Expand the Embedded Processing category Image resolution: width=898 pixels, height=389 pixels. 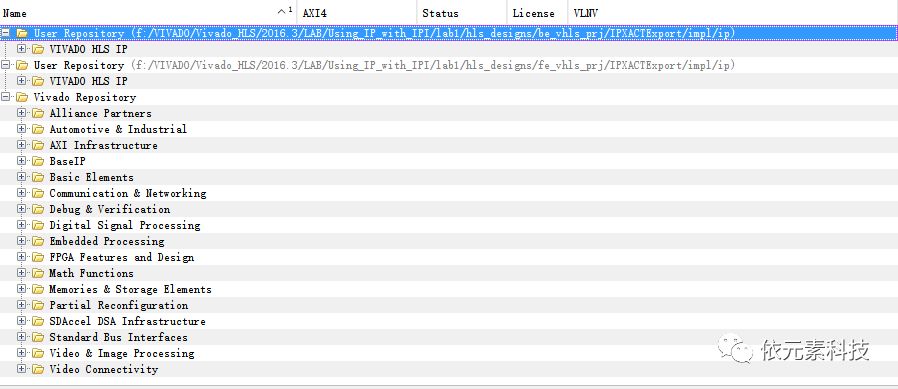[x=22, y=241]
